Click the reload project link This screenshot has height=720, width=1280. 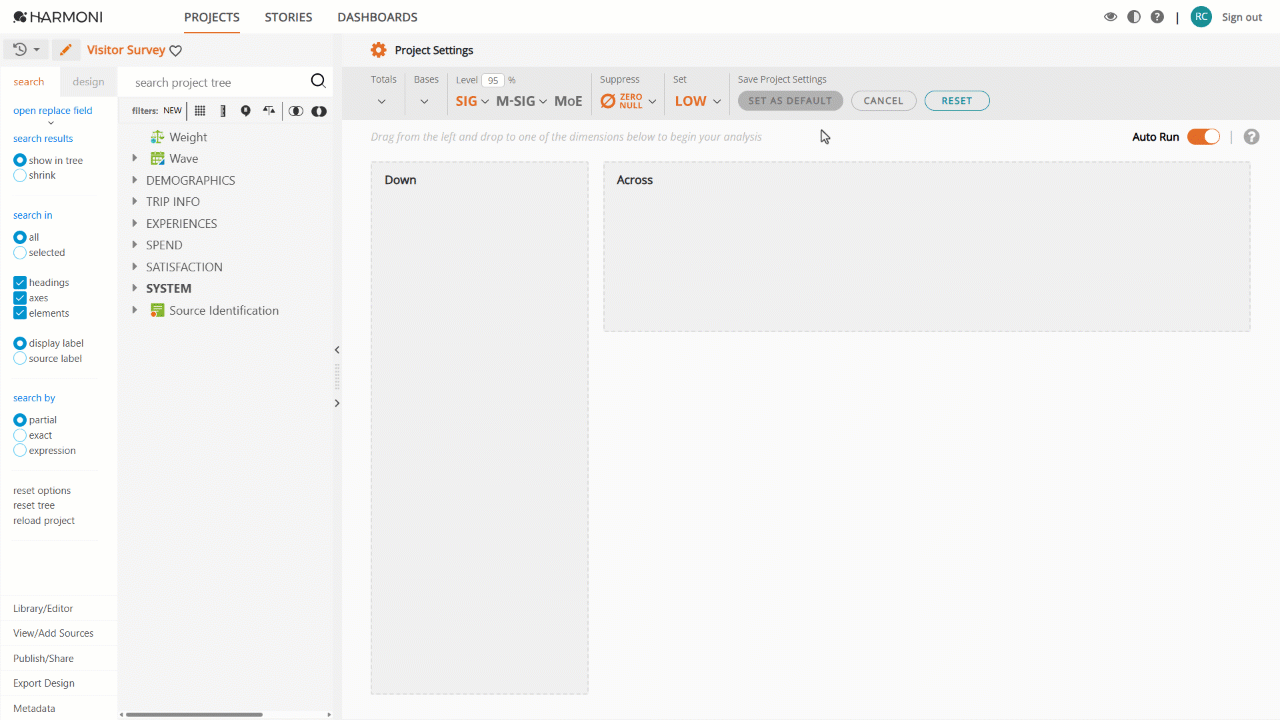click(x=44, y=521)
